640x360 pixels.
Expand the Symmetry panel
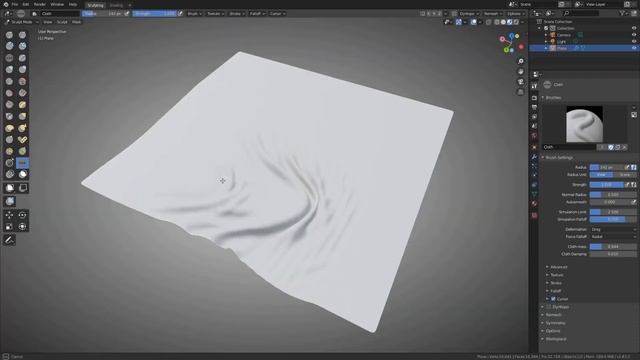pyautogui.click(x=555, y=323)
